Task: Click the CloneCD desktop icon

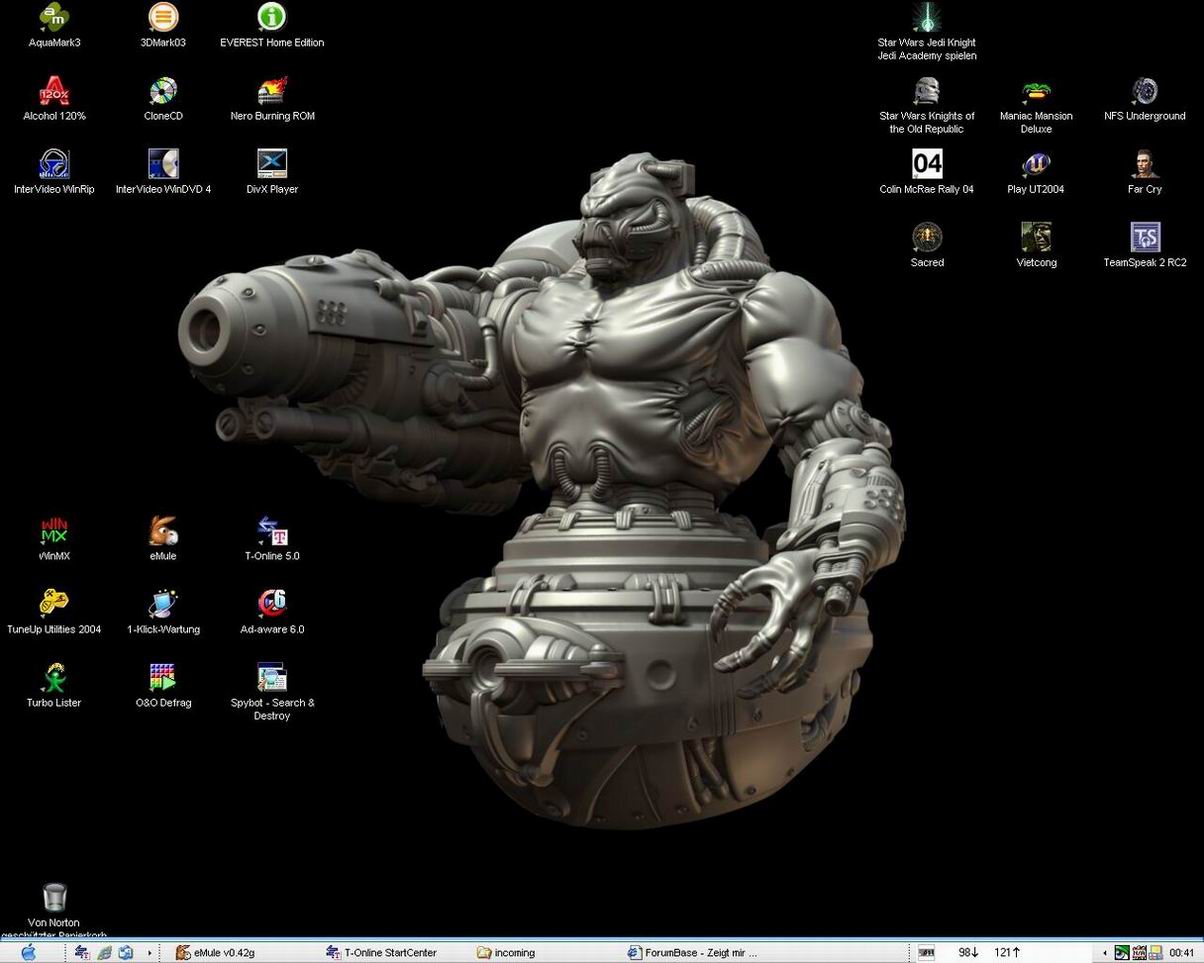Action: [163, 91]
